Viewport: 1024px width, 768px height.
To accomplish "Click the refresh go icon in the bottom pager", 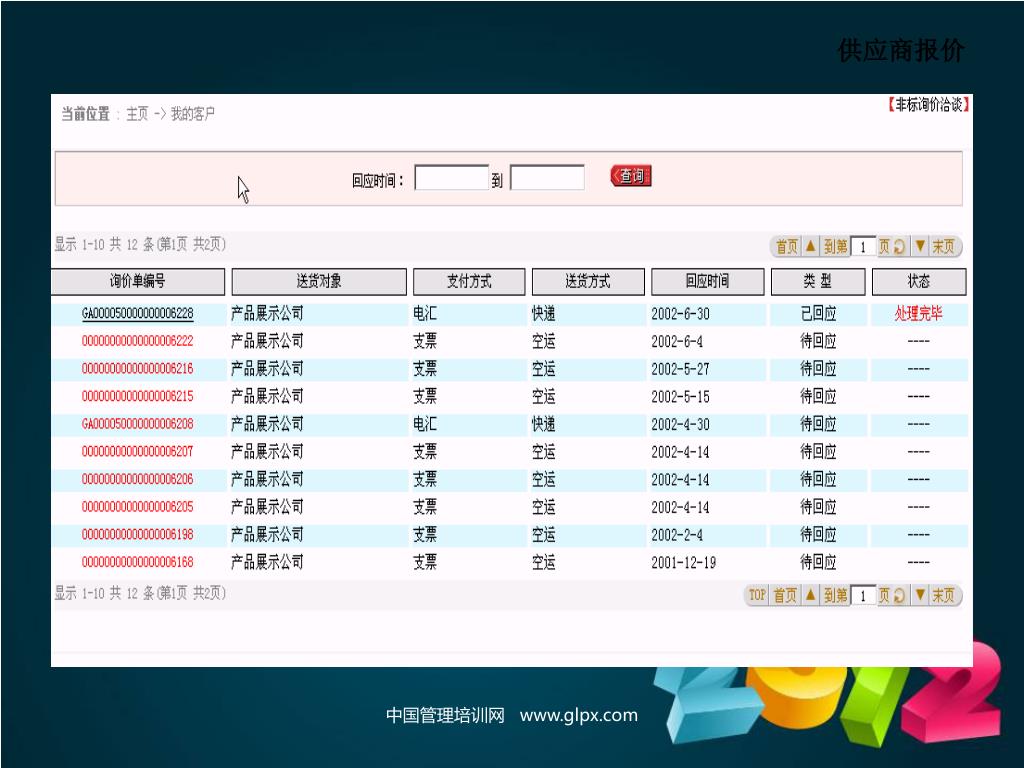I will coord(899,596).
